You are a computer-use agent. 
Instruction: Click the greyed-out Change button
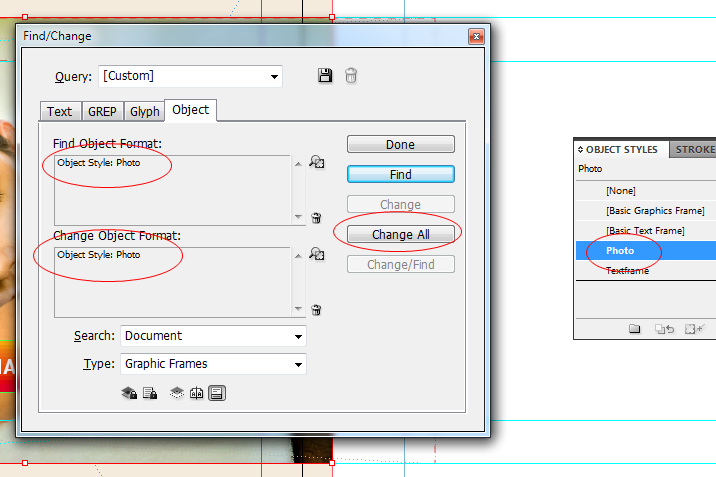click(x=400, y=204)
